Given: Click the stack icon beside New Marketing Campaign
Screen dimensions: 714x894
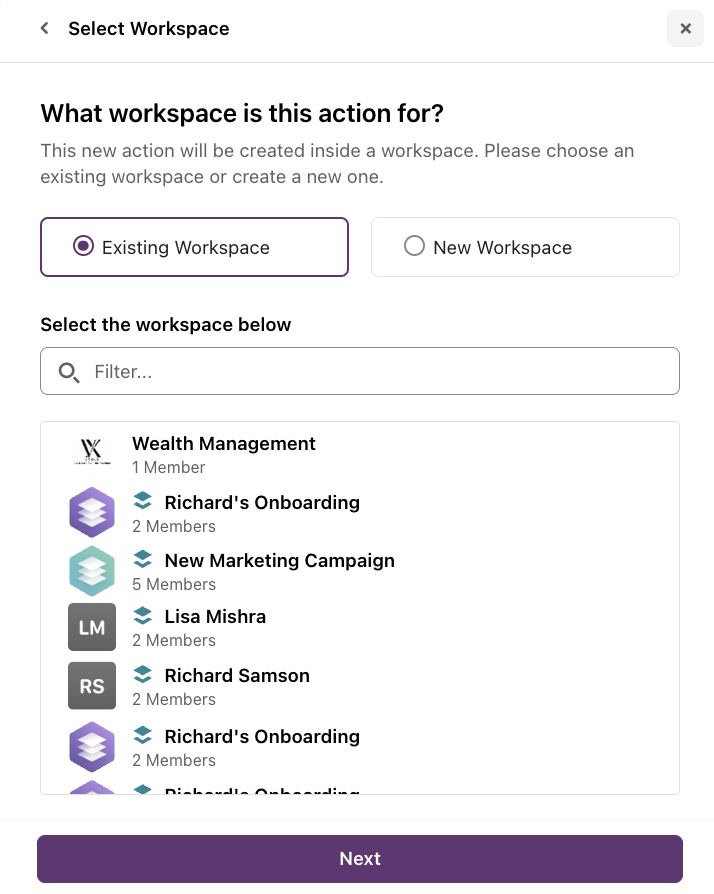Looking at the screenshot, I should click(143, 559).
